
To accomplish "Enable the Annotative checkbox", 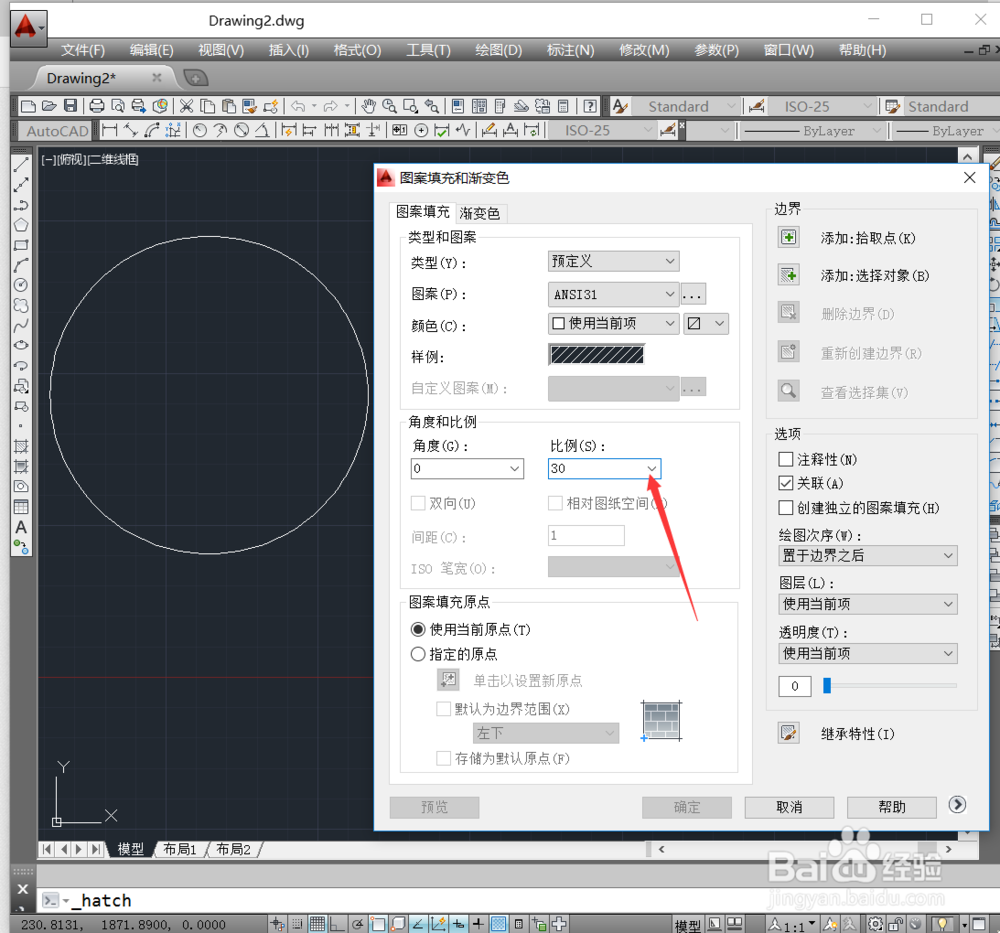I will (x=786, y=459).
